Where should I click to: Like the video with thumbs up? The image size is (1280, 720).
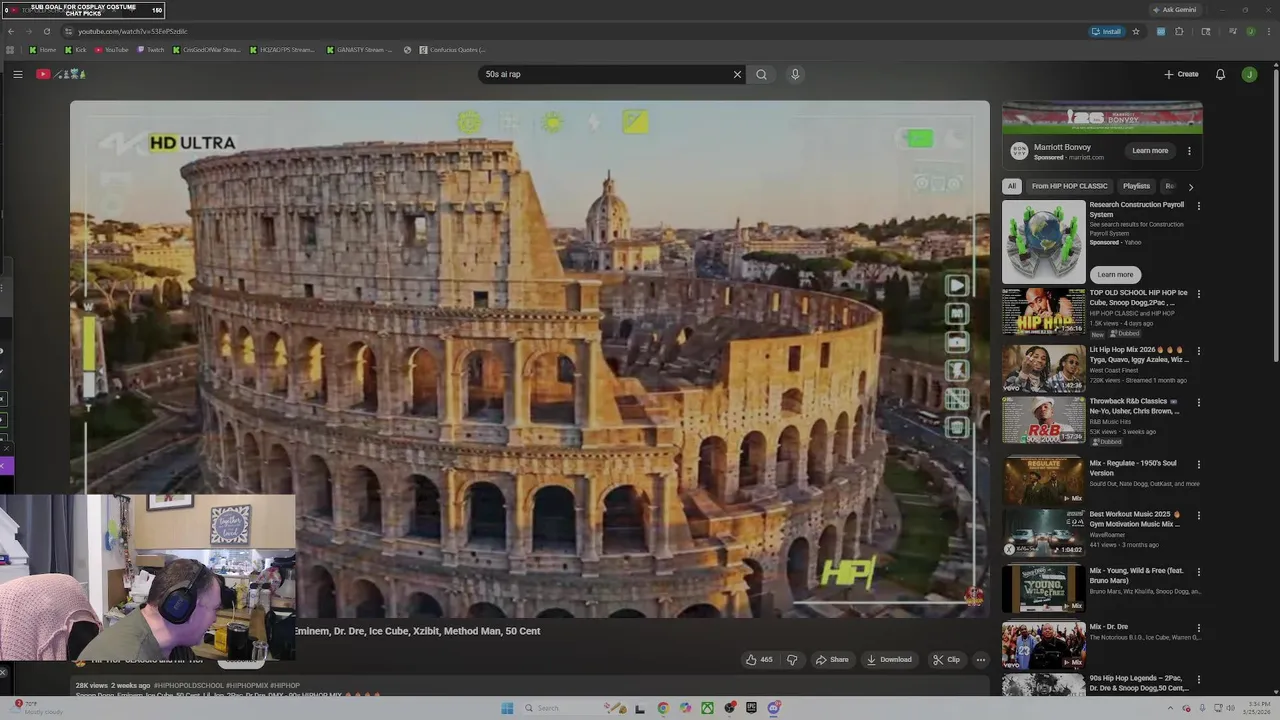tap(759, 659)
